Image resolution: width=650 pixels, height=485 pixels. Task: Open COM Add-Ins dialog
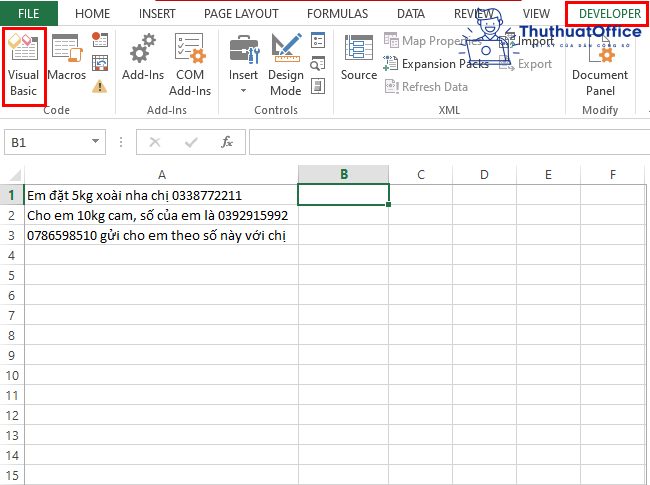click(190, 65)
